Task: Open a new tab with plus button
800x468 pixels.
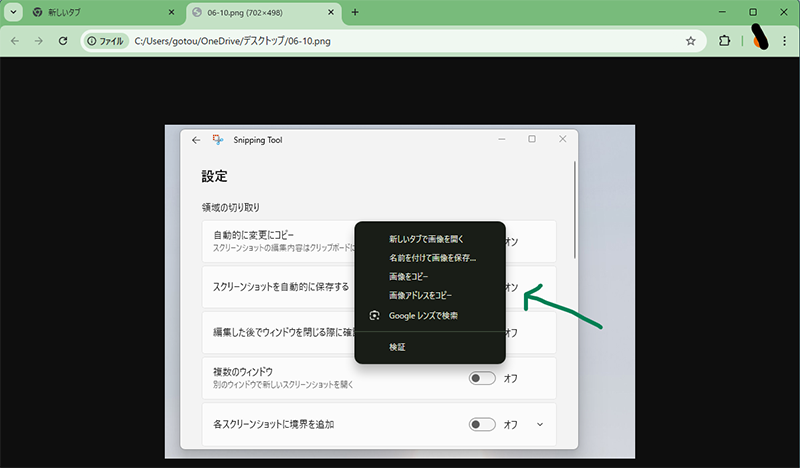Action: pos(355,12)
